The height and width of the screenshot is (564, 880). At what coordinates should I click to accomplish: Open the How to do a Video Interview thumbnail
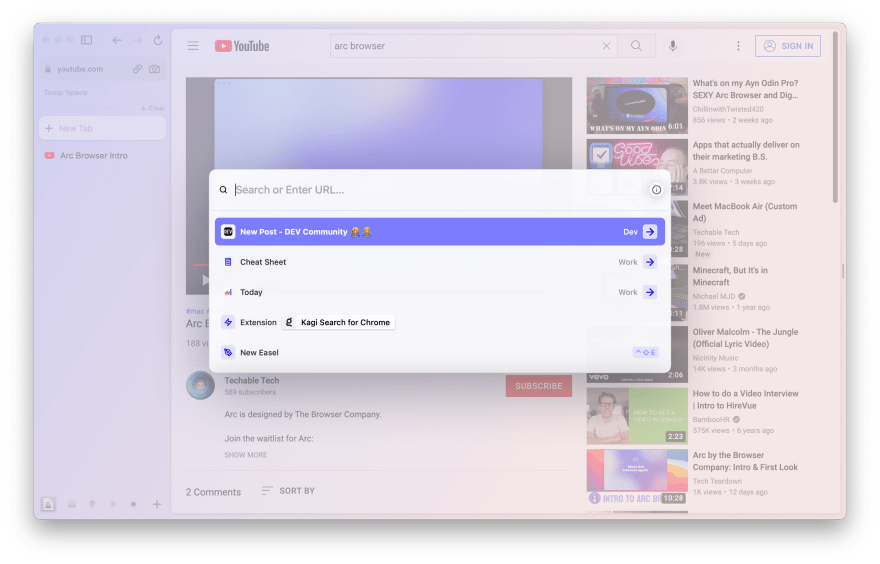click(x=637, y=416)
